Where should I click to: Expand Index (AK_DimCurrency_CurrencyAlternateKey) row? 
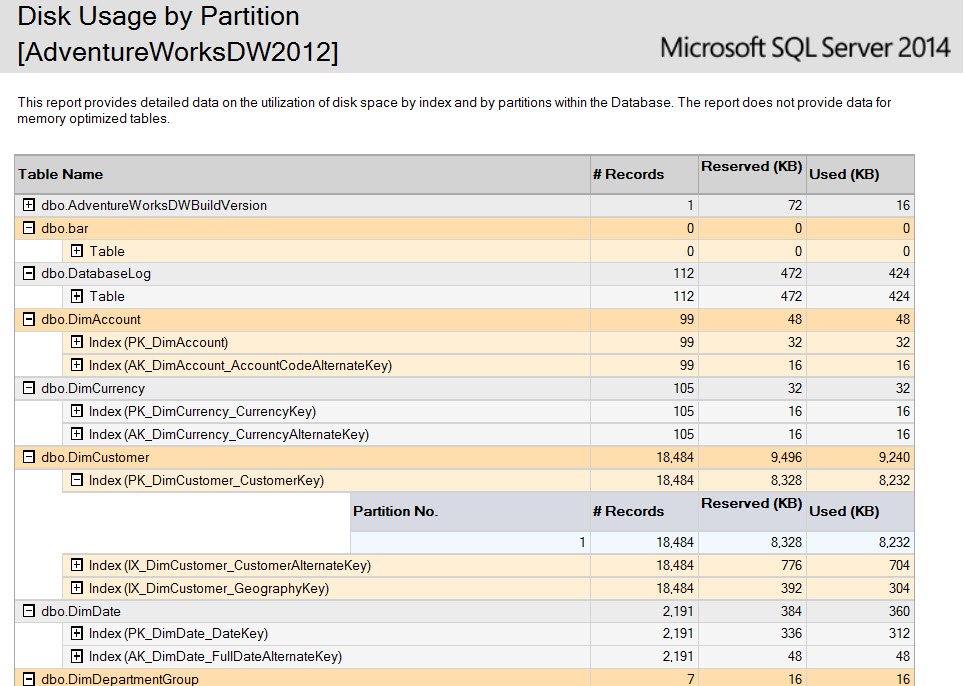pyautogui.click(x=77, y=434)
